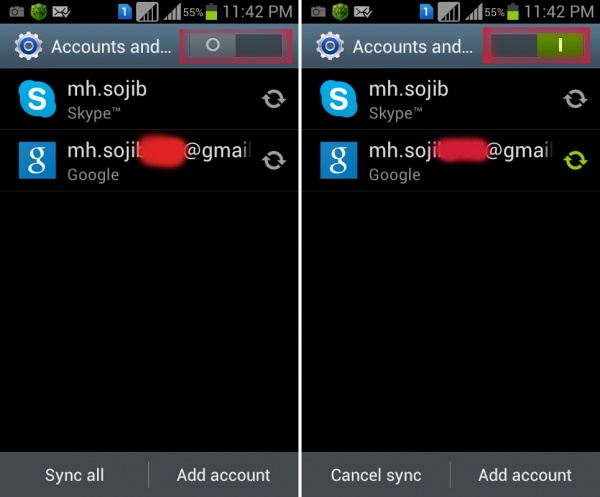This screenshot has width=600, height=497.
Task: Open Skype logo account in right screen
Action: coord(339,99)
